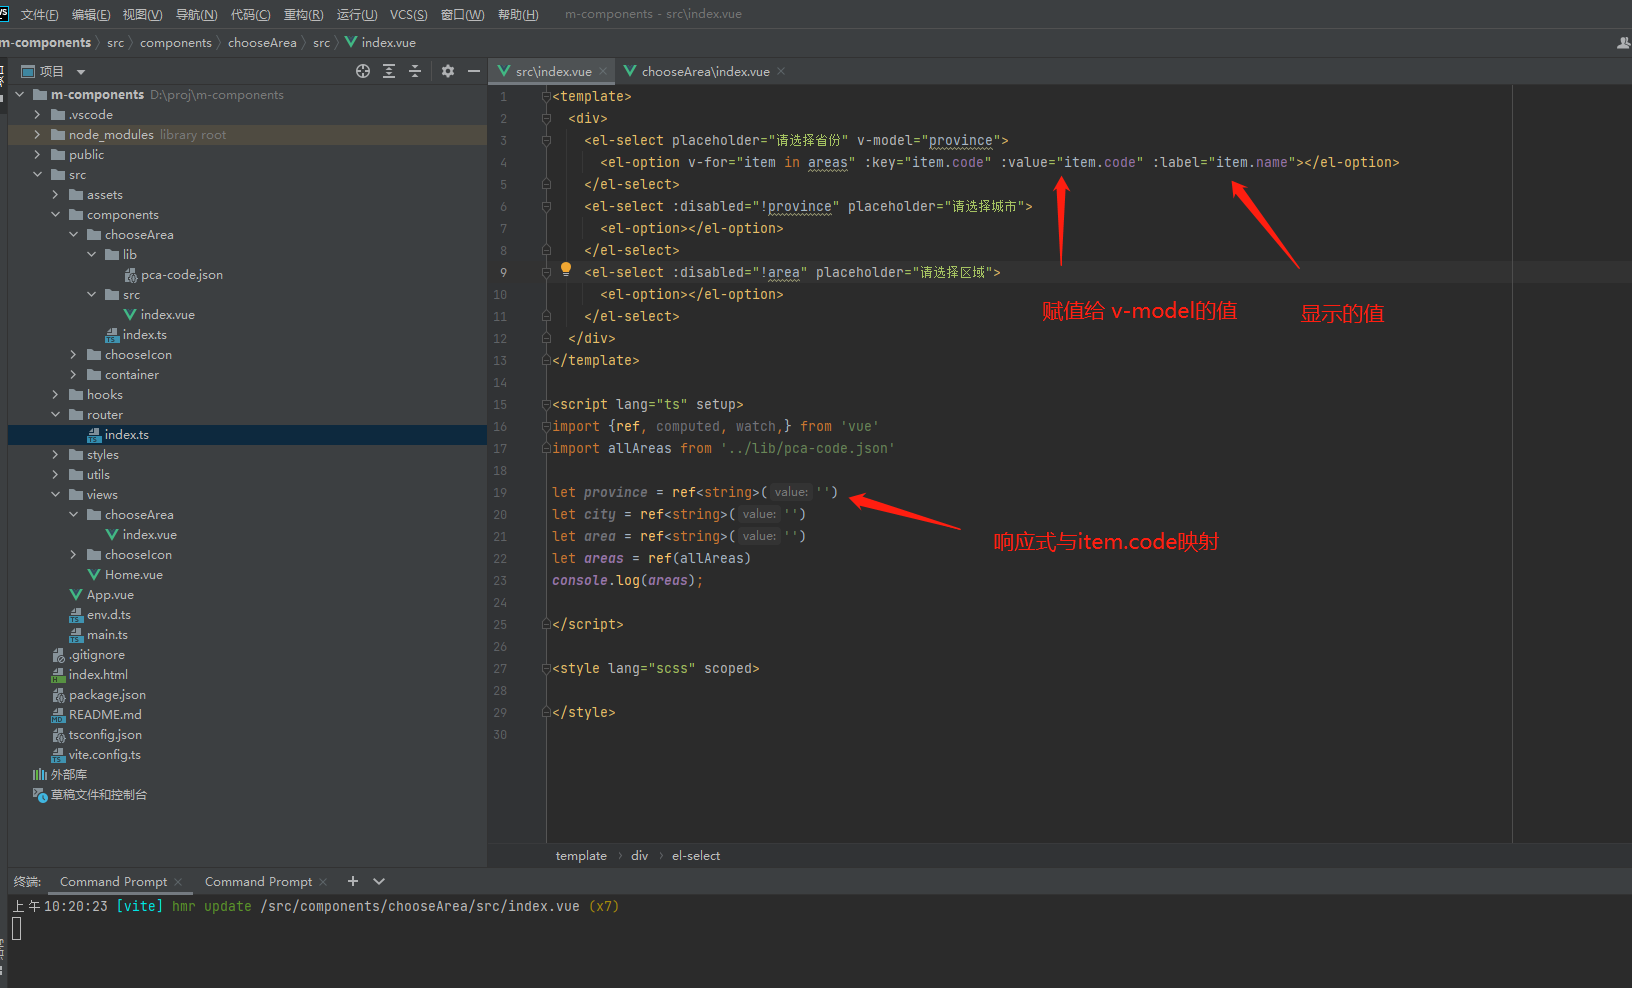This screenshot has width=1632, height=988.
Task: Collapse the views folder
Action: [56, 495]
